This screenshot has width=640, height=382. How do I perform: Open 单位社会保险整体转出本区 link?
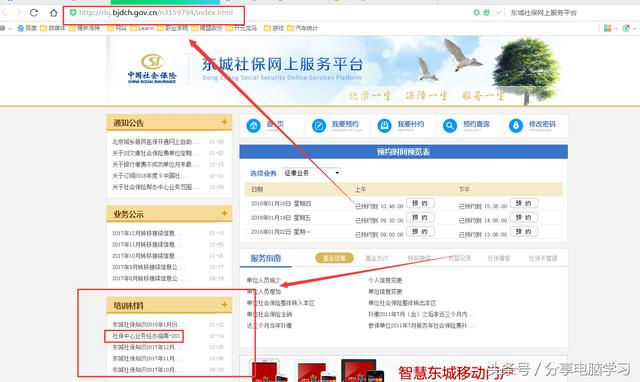pos(402,303)
